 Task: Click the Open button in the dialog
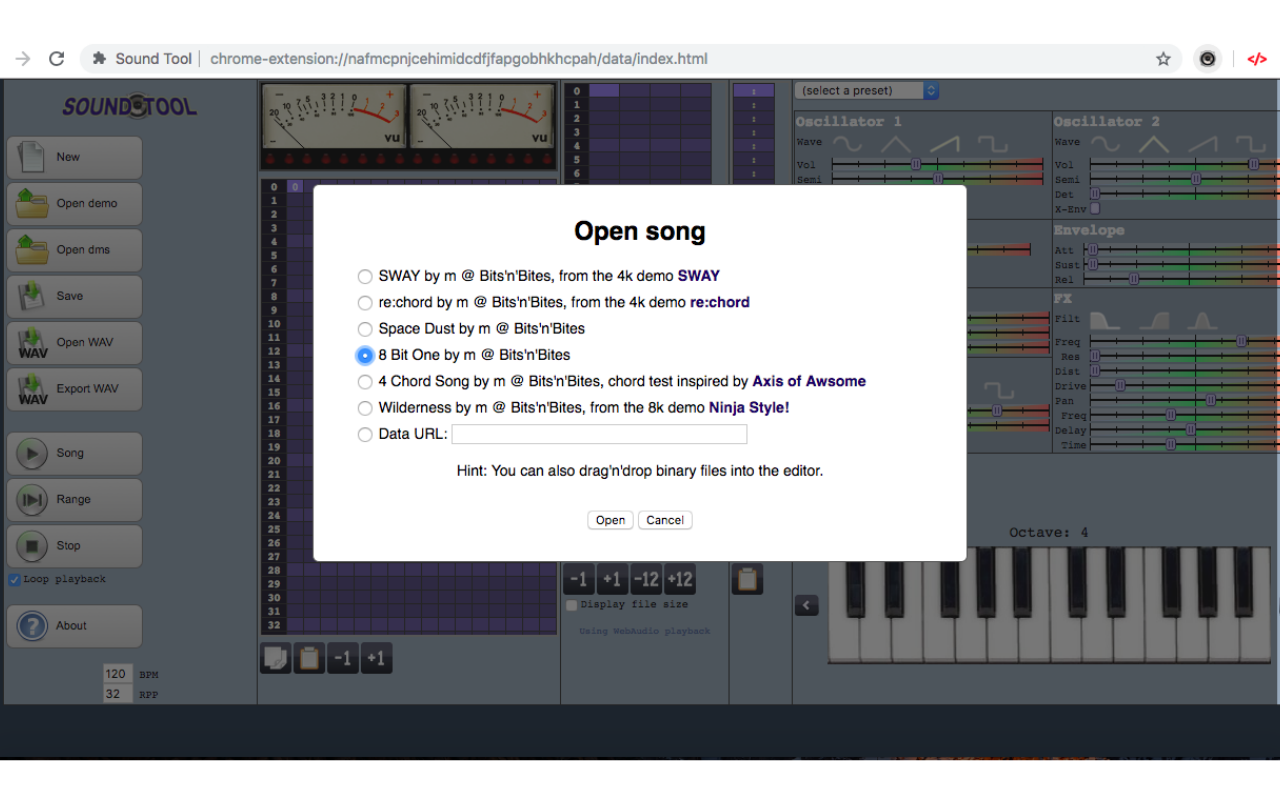tap(610, 520)
